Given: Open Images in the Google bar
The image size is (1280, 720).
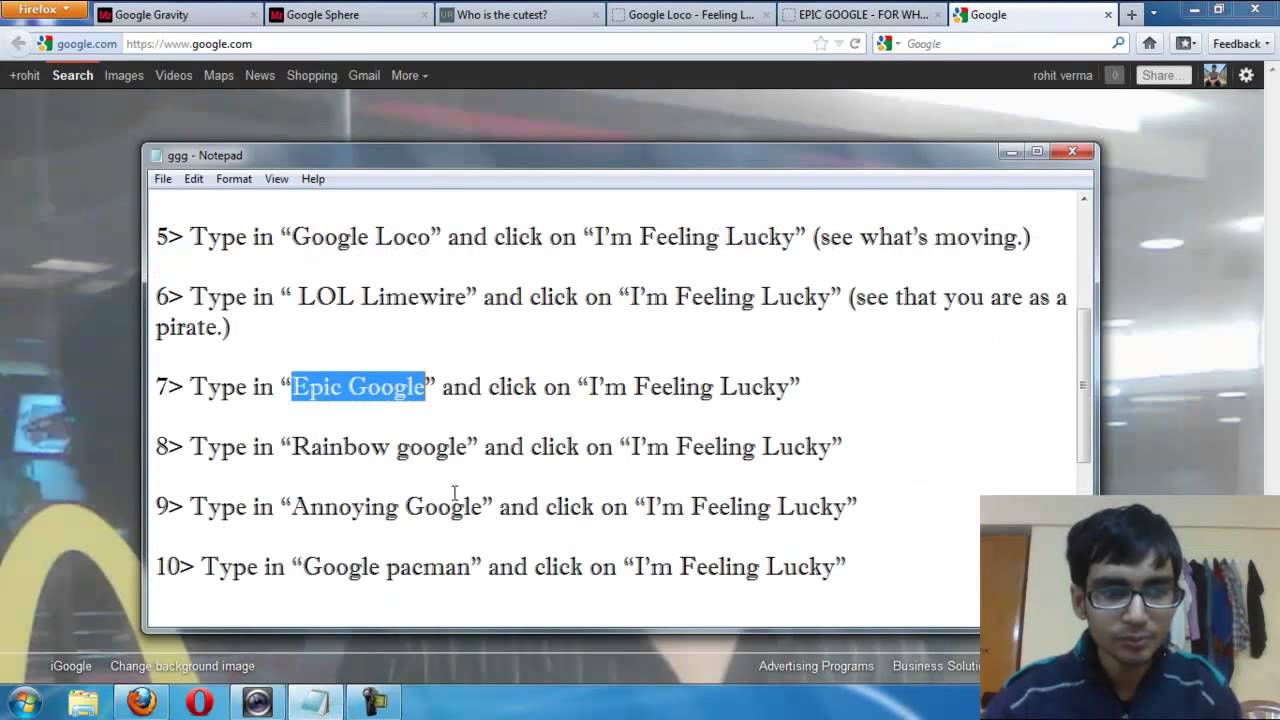Looking at the screenshot, I should pos(124,75).
